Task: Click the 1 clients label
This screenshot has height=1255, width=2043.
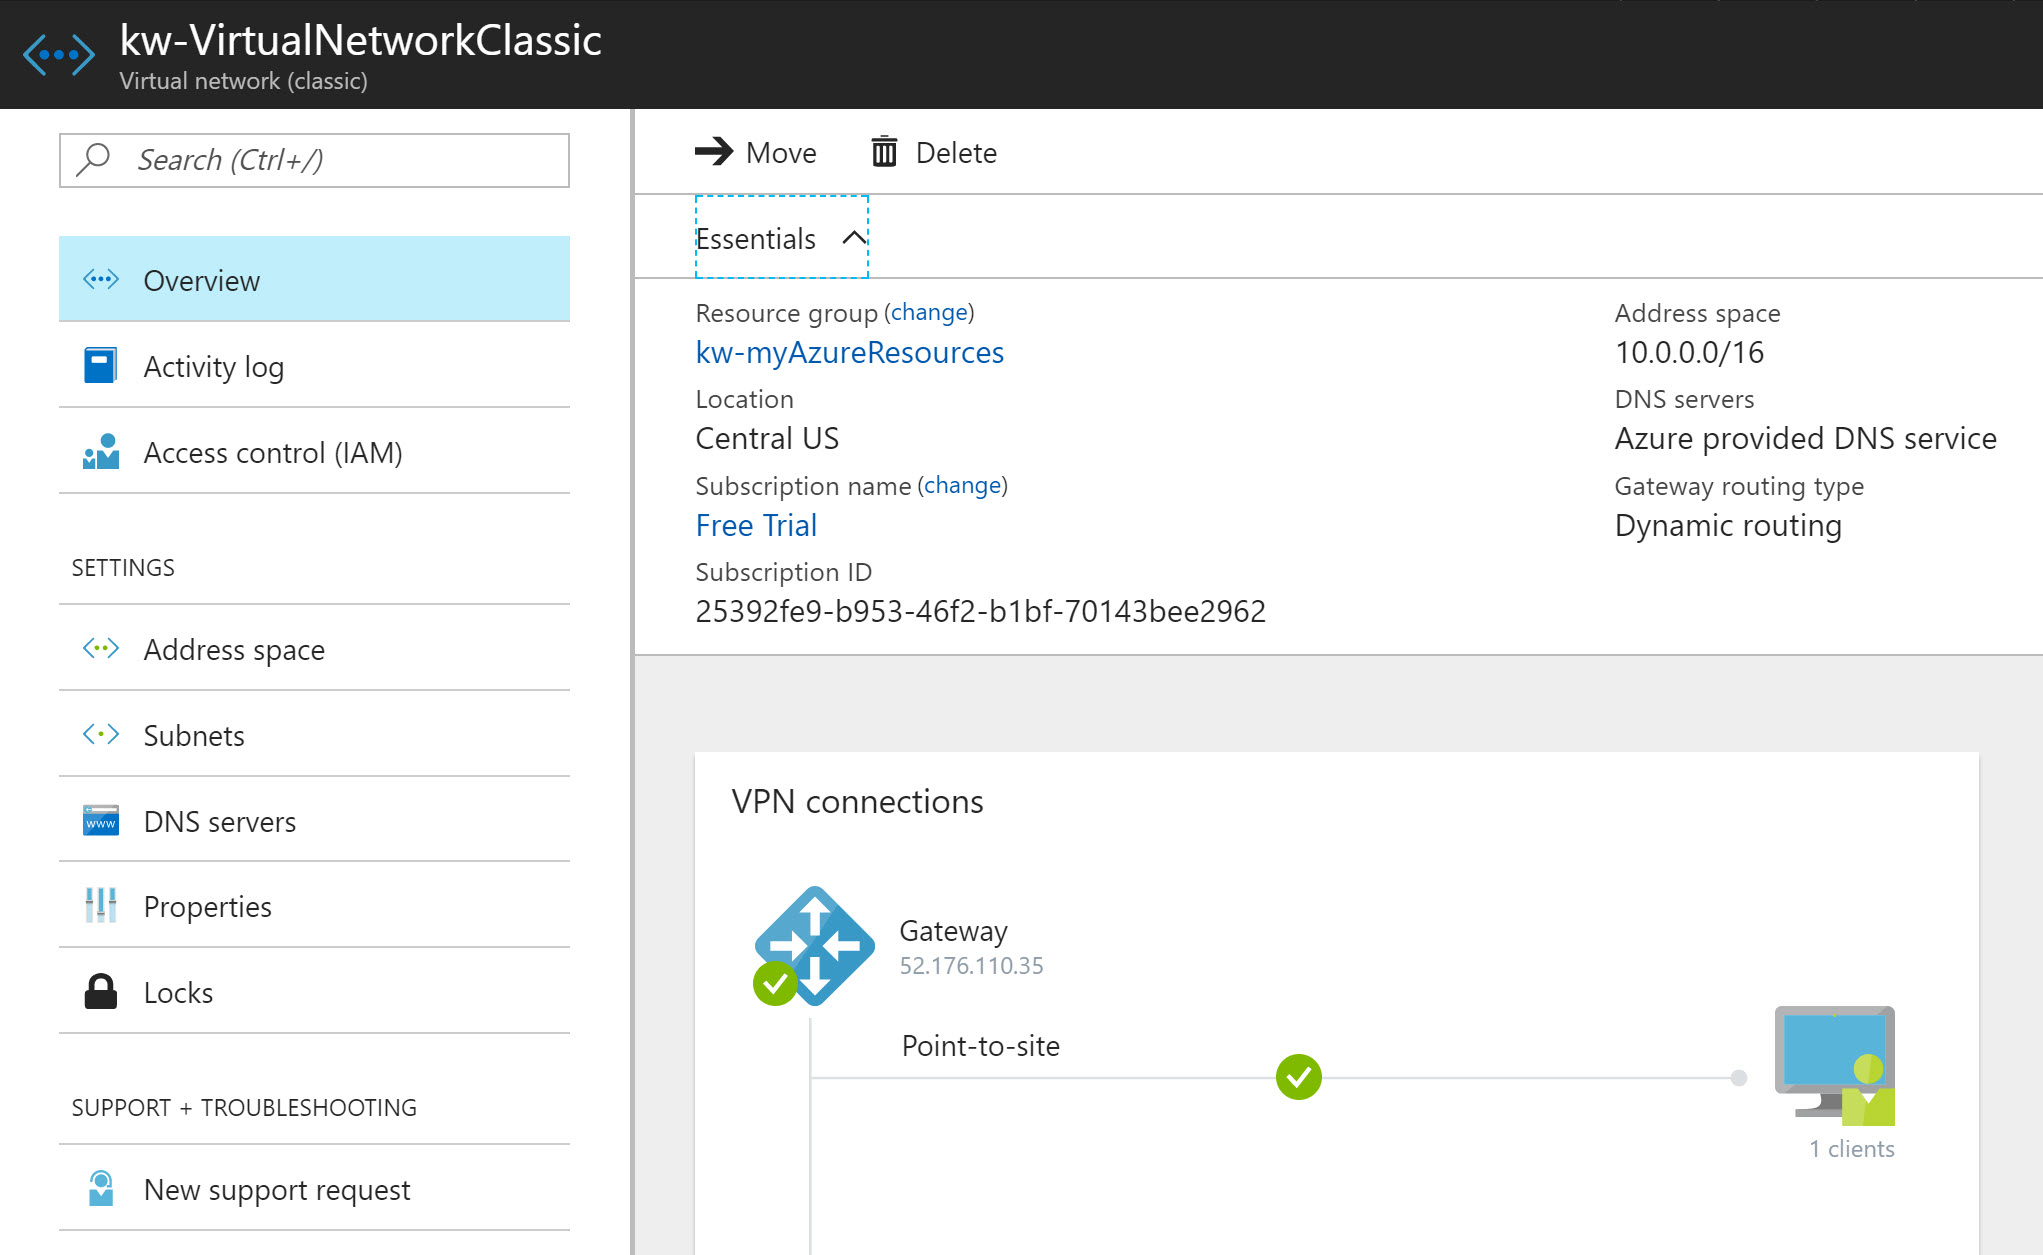Action: coord(1852,1148)
